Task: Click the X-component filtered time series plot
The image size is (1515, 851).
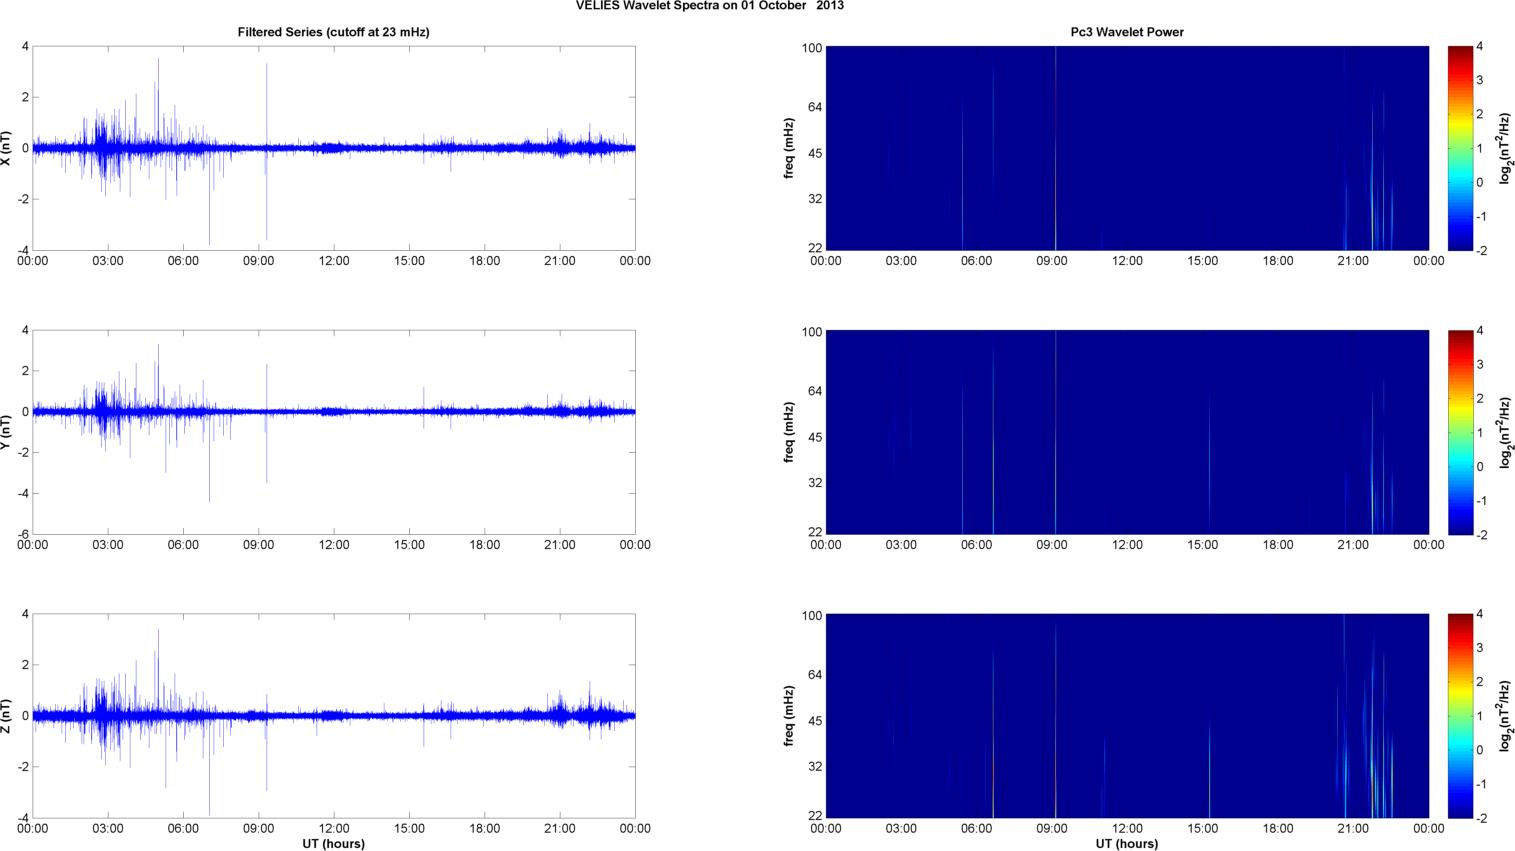Action: point(334,148)
